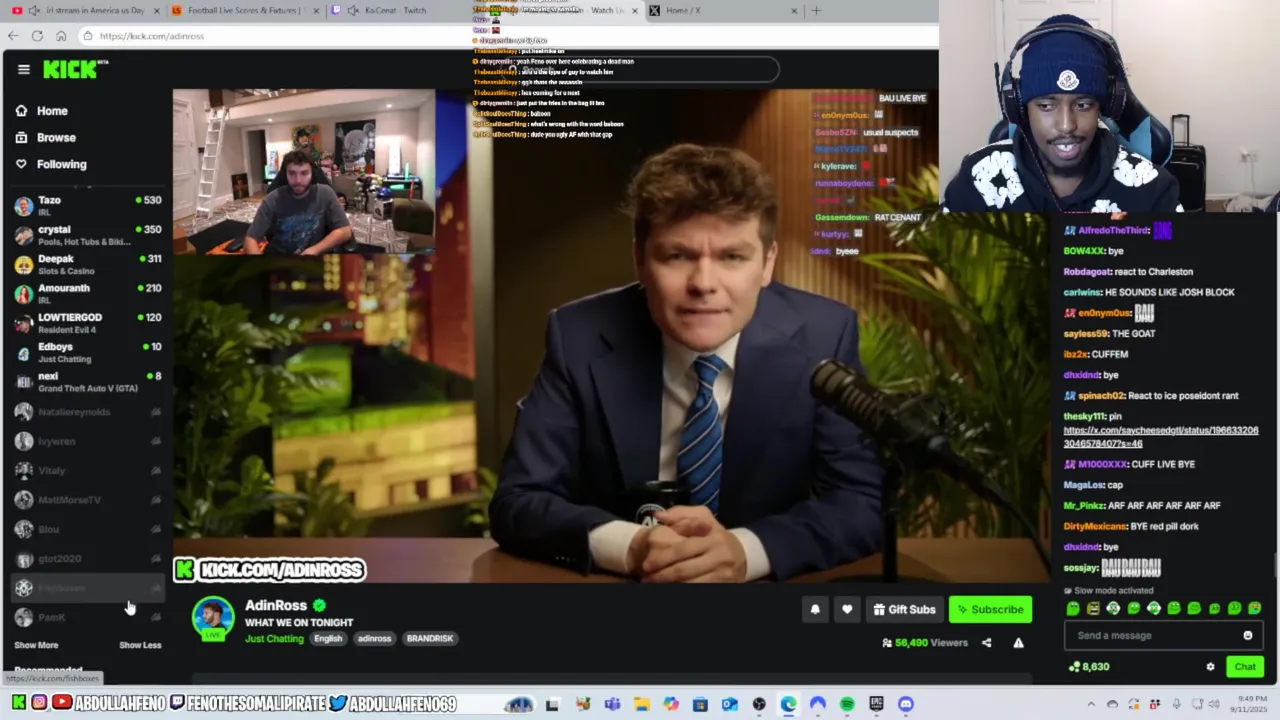Open OBS Studio from the taskbar
Image resolution: width=1280 pixels, height=720 pixels.
click(x=759, y=704)
